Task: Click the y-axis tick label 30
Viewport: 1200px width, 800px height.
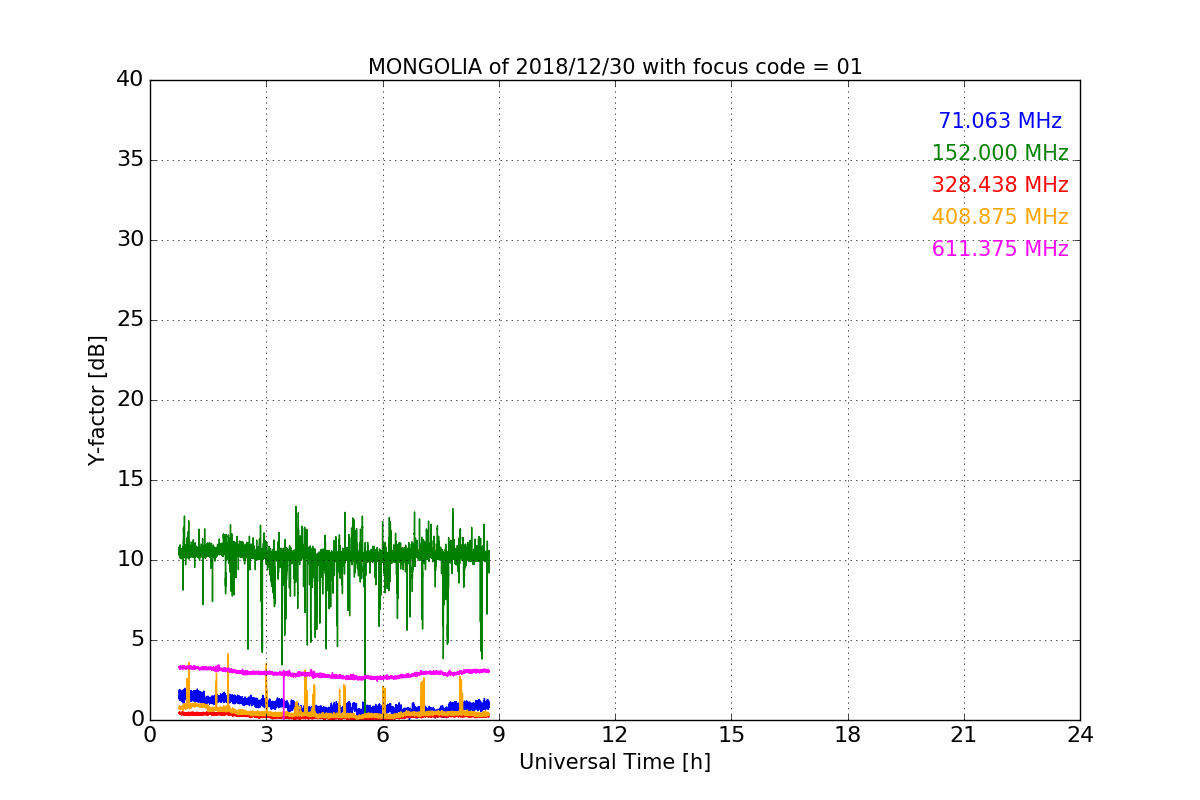Action: [130, 240]
